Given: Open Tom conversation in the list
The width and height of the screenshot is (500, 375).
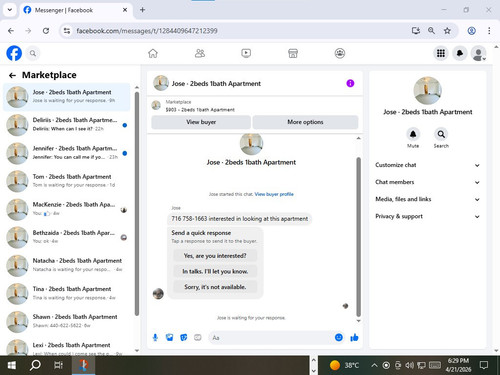Looking at the screenshot, I should click(67, 181).
